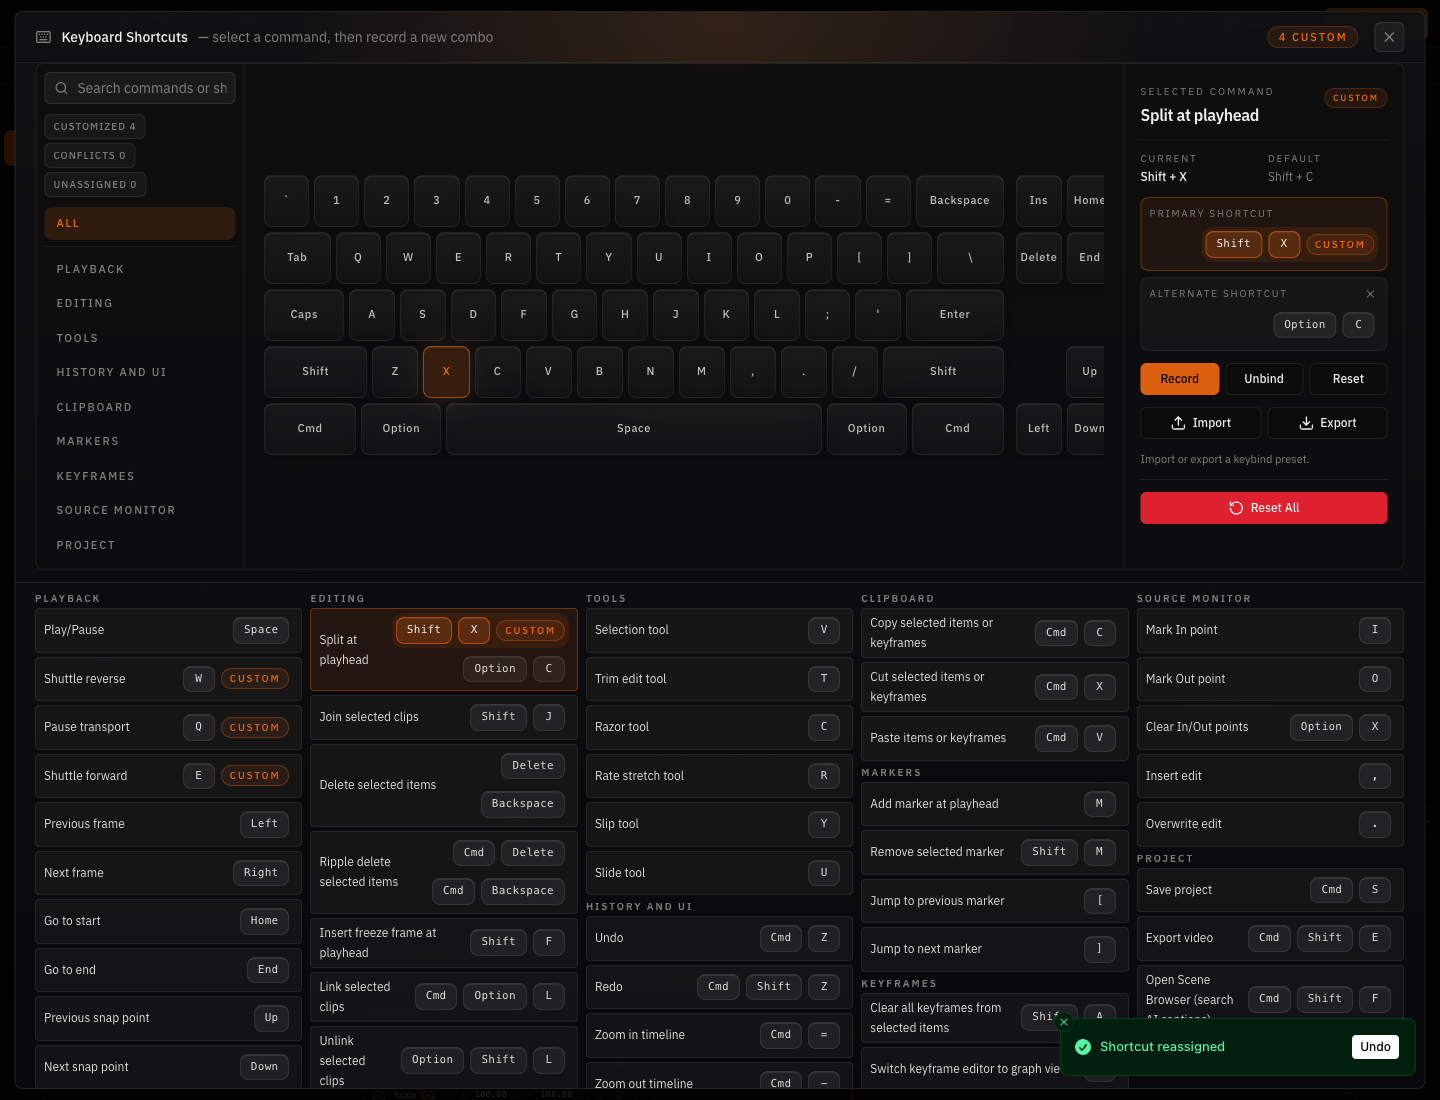Select the Ripple delete selected items command

pyautogui.click(x=444, y=872)
